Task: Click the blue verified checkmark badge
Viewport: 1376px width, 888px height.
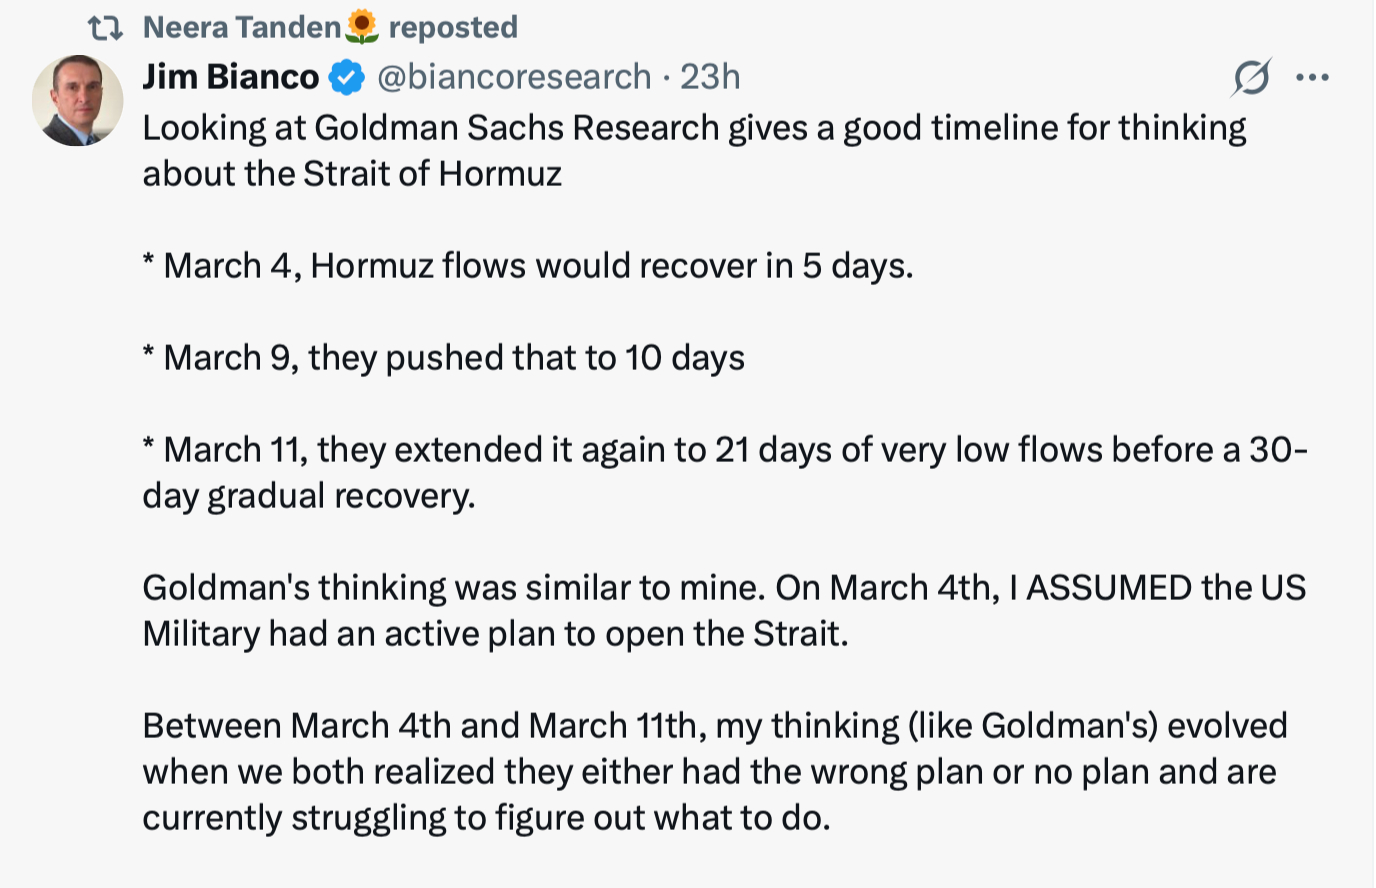Action: pos(347,77)
